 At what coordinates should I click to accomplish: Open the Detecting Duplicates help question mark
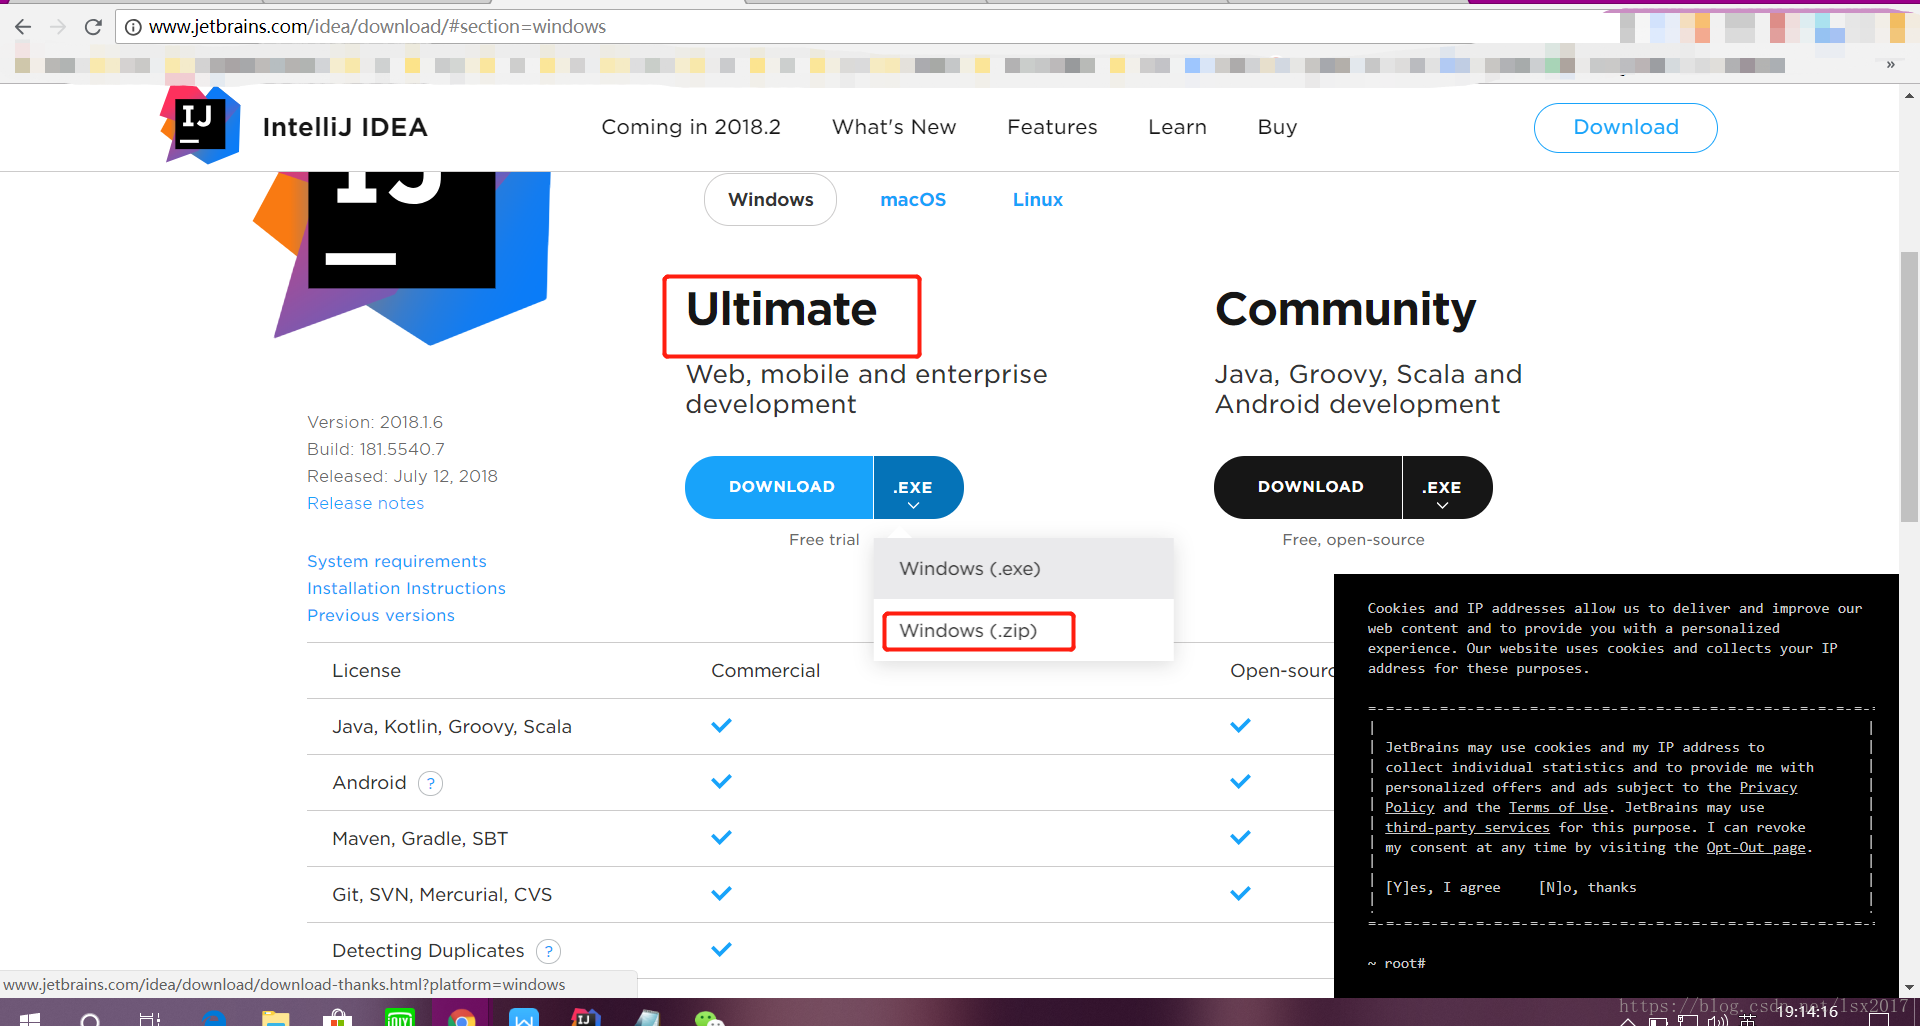click(x=548, y=951)
